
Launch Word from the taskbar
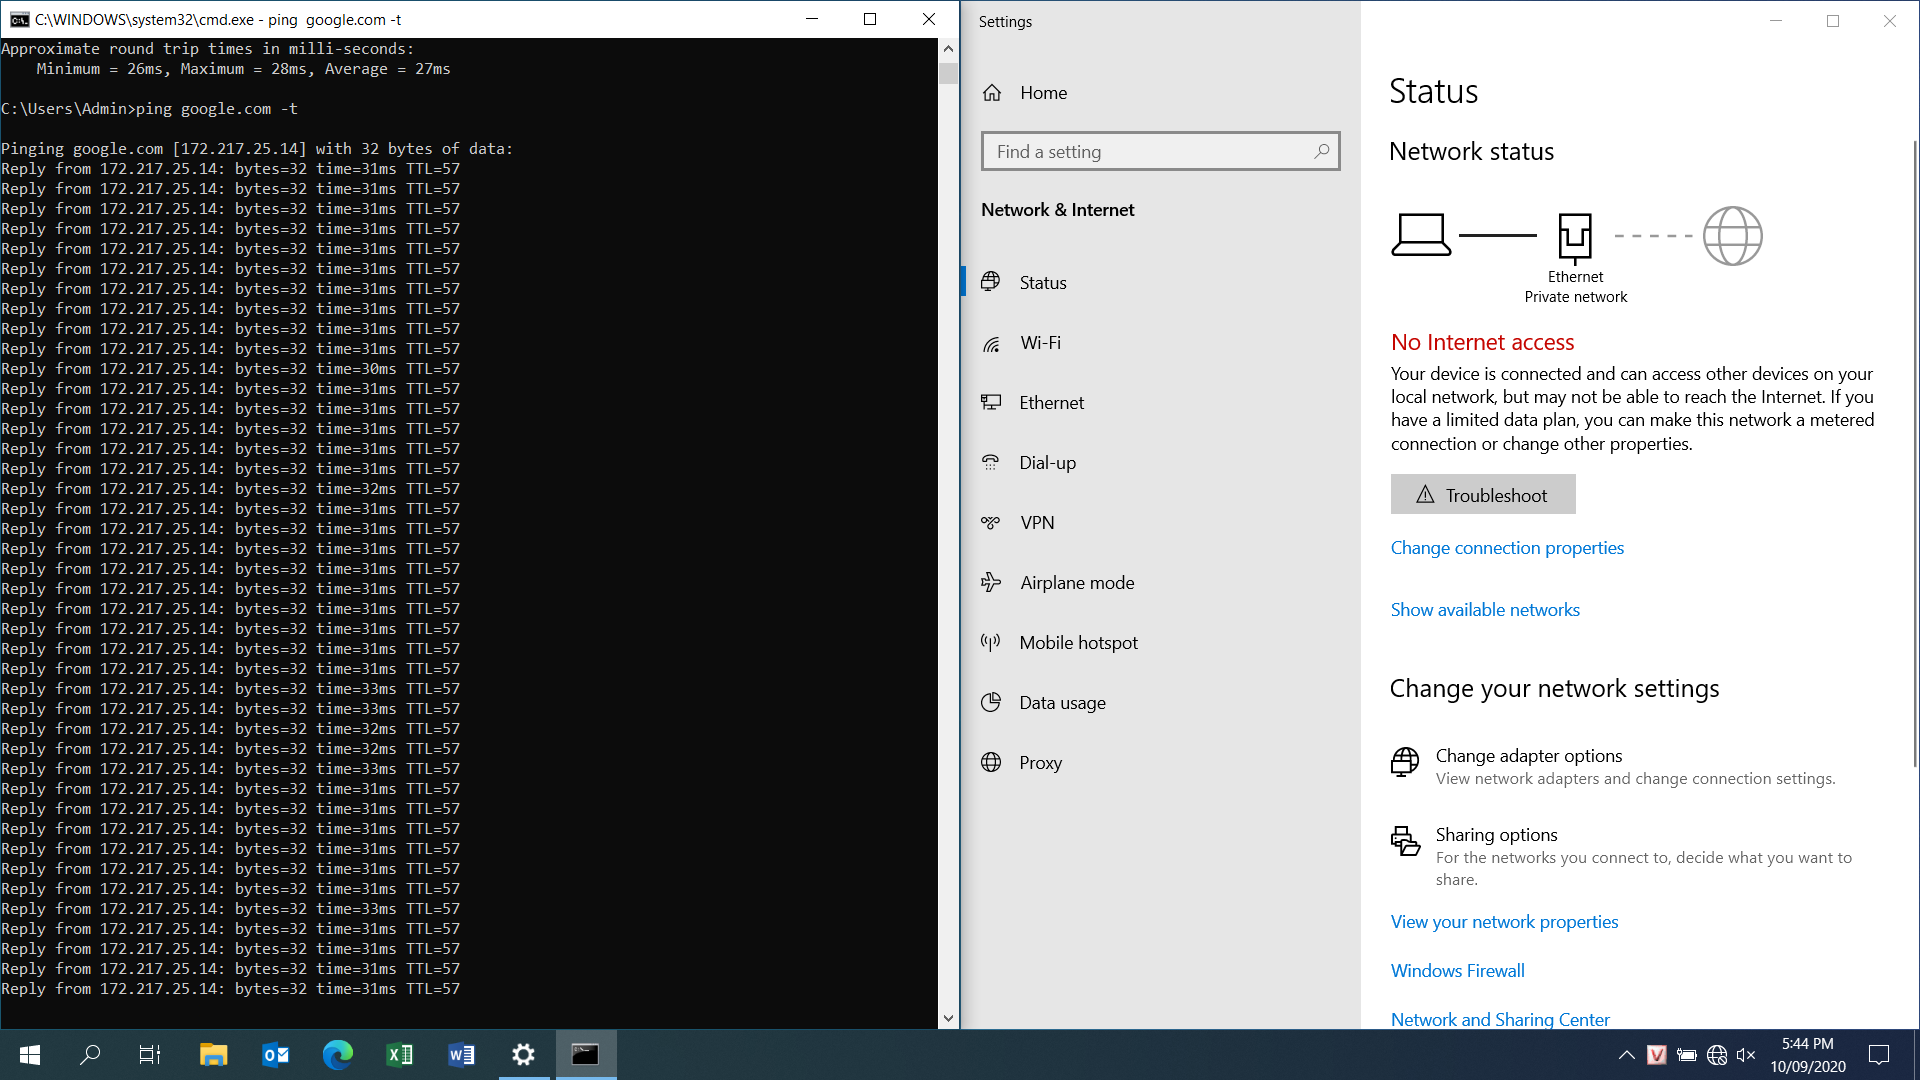click(461, 1055)
